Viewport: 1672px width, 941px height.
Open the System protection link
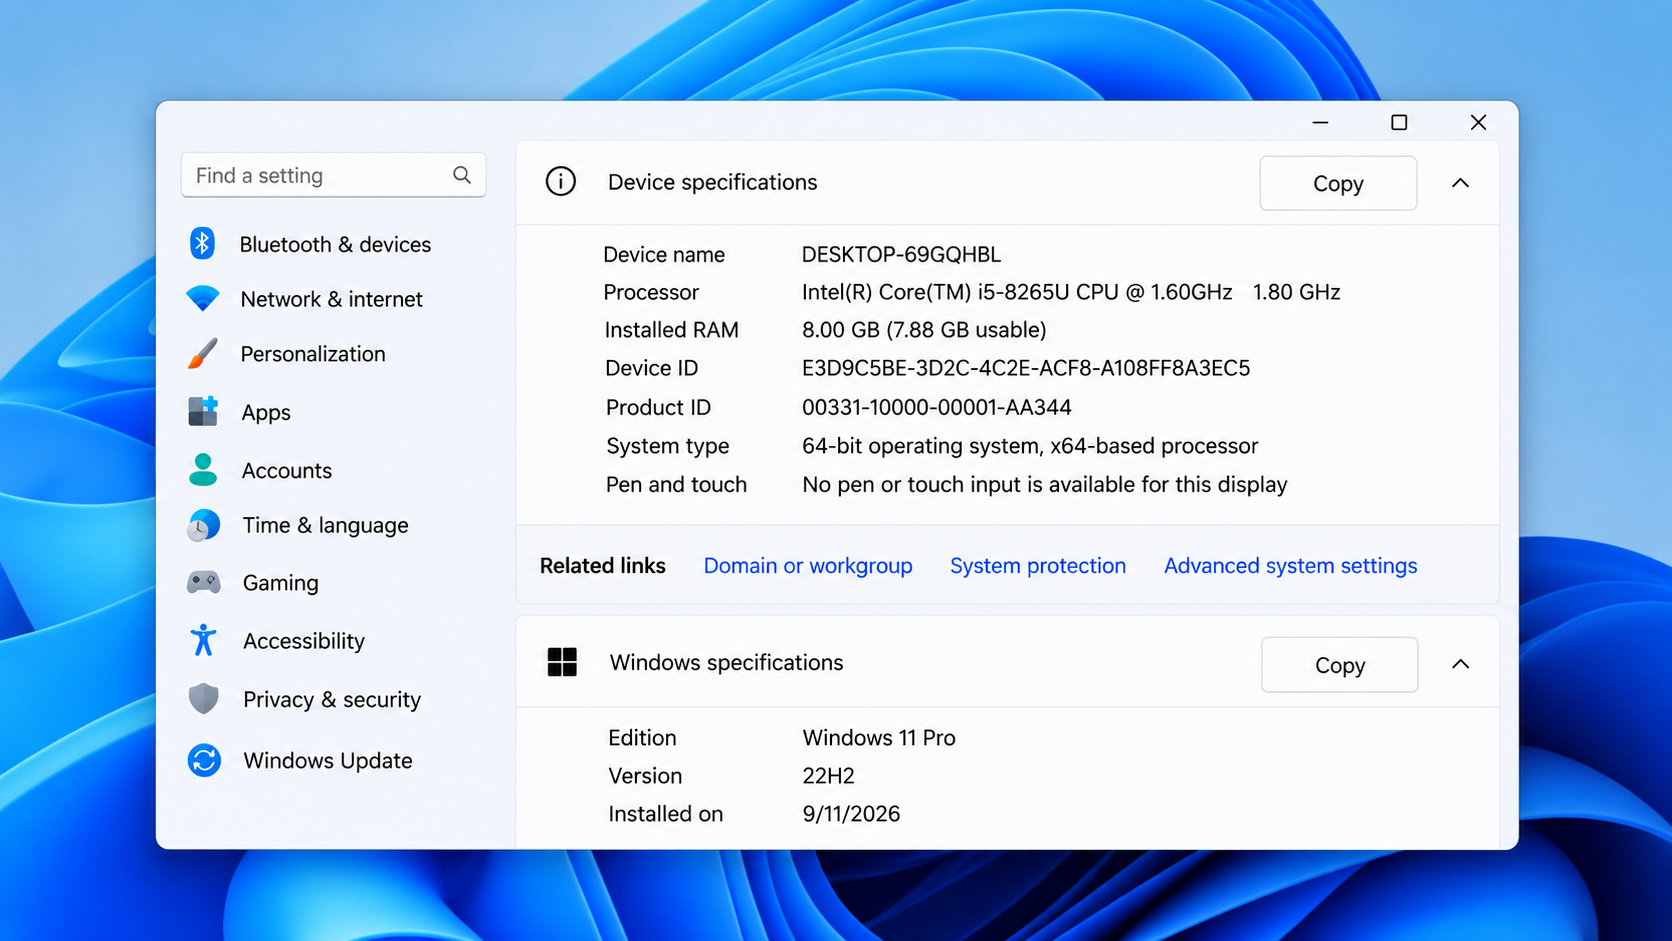[x=1038, y=566]
